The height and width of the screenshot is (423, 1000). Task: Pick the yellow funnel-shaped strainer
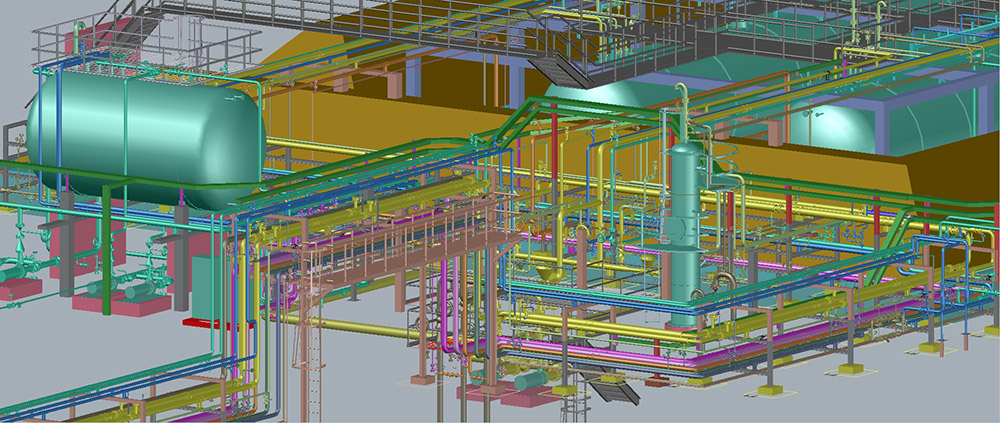pos(550,274)
